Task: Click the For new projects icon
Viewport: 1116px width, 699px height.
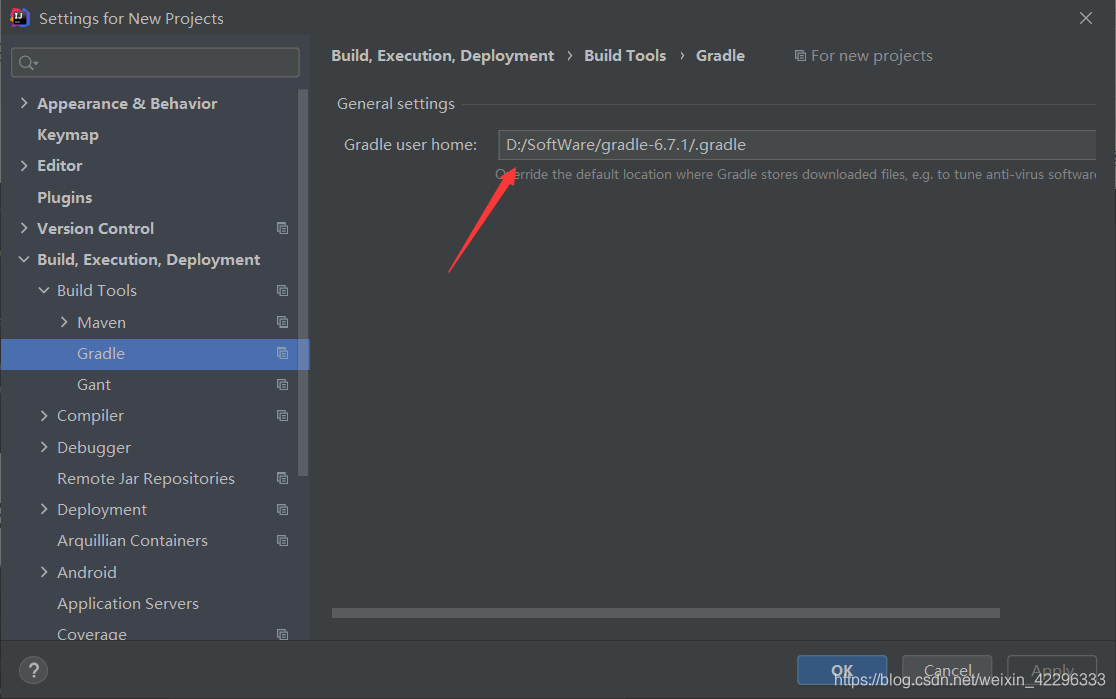Action: (x=800, y=56)
